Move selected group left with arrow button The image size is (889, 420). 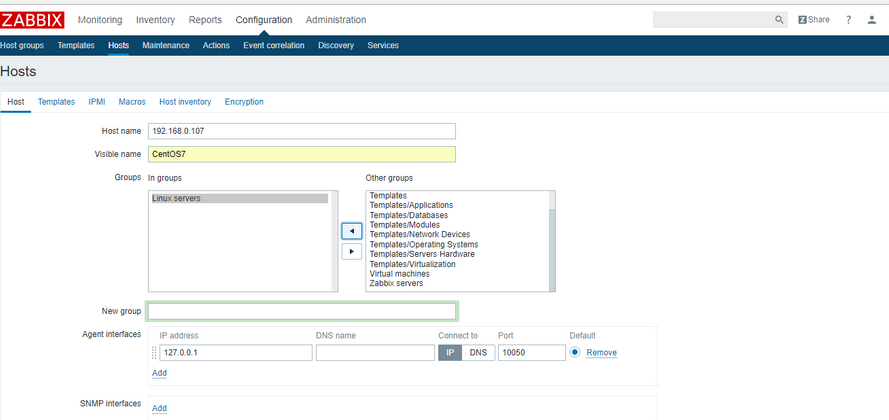pyautogui.click(x=352, y=231)
